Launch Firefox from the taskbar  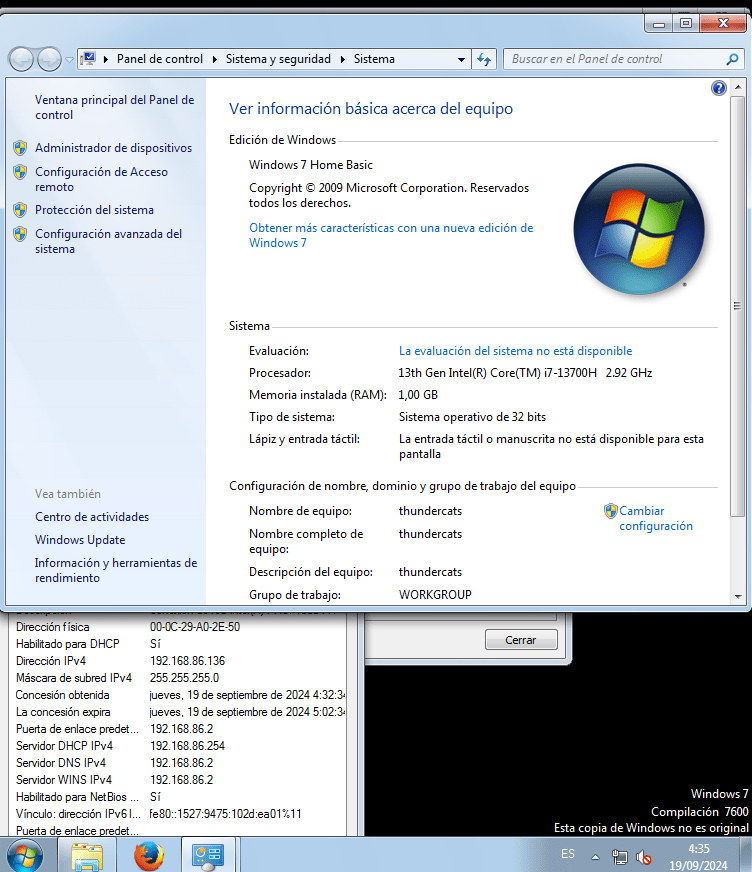149,856
